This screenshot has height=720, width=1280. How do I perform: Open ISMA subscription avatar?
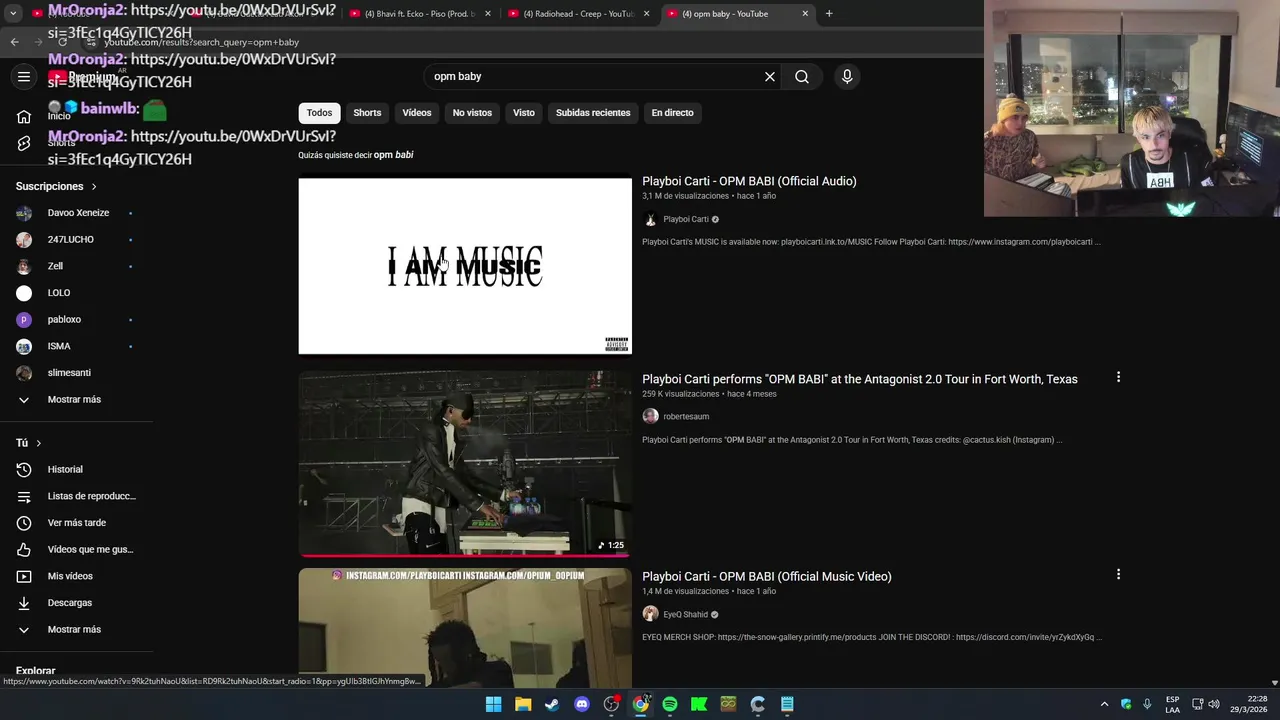pos(24,346)
